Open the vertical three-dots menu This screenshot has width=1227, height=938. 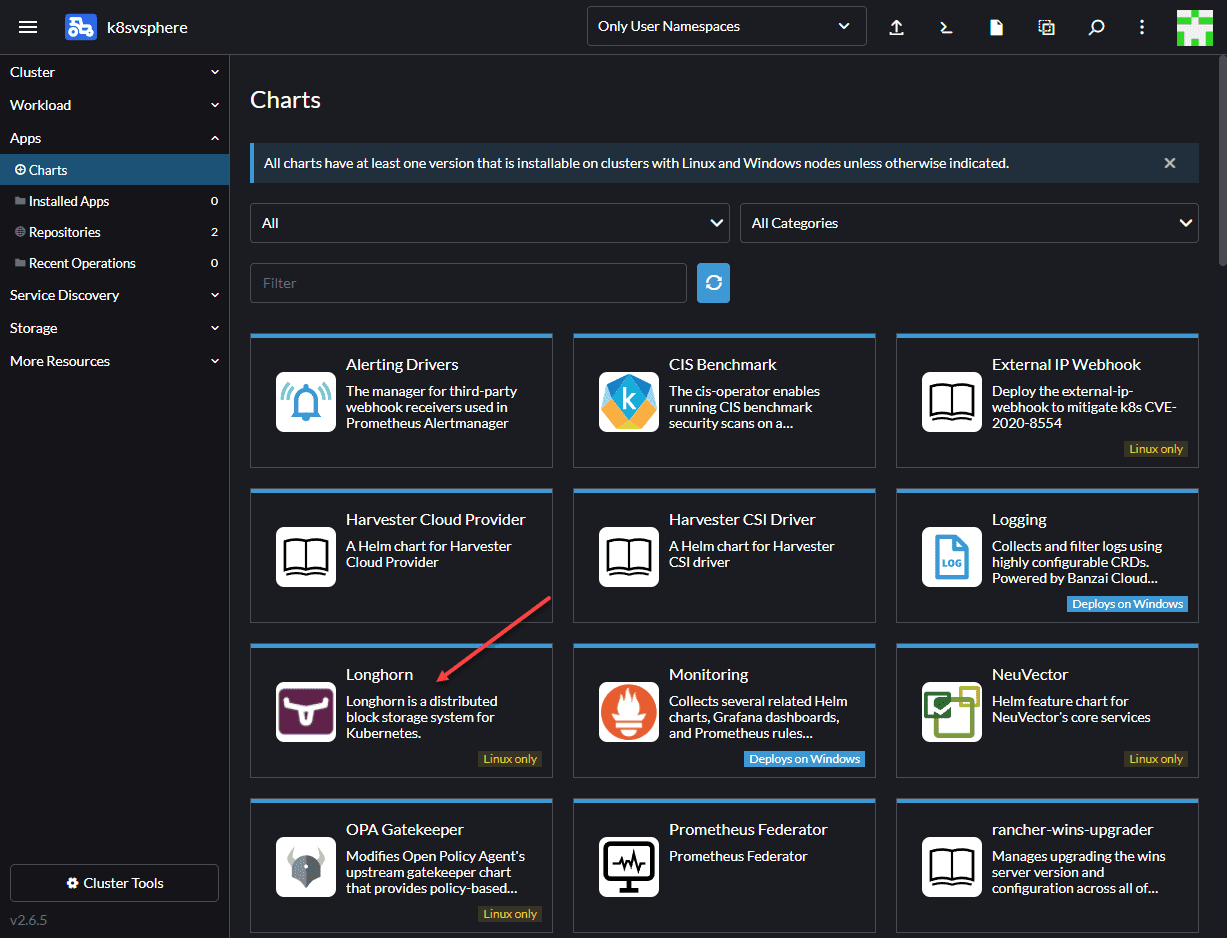(1142, 27)
